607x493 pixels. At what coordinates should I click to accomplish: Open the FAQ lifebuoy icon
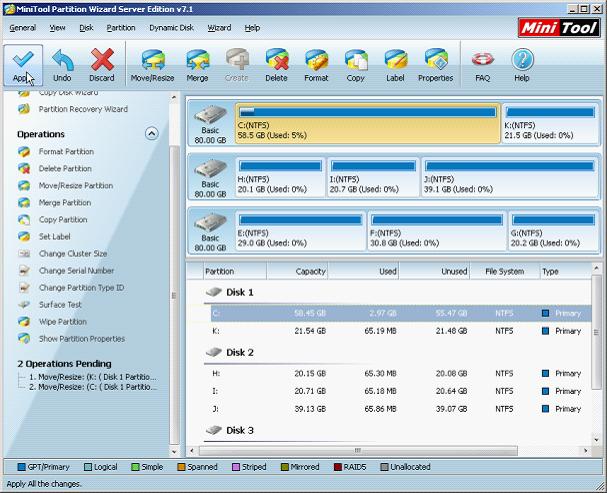482,65
